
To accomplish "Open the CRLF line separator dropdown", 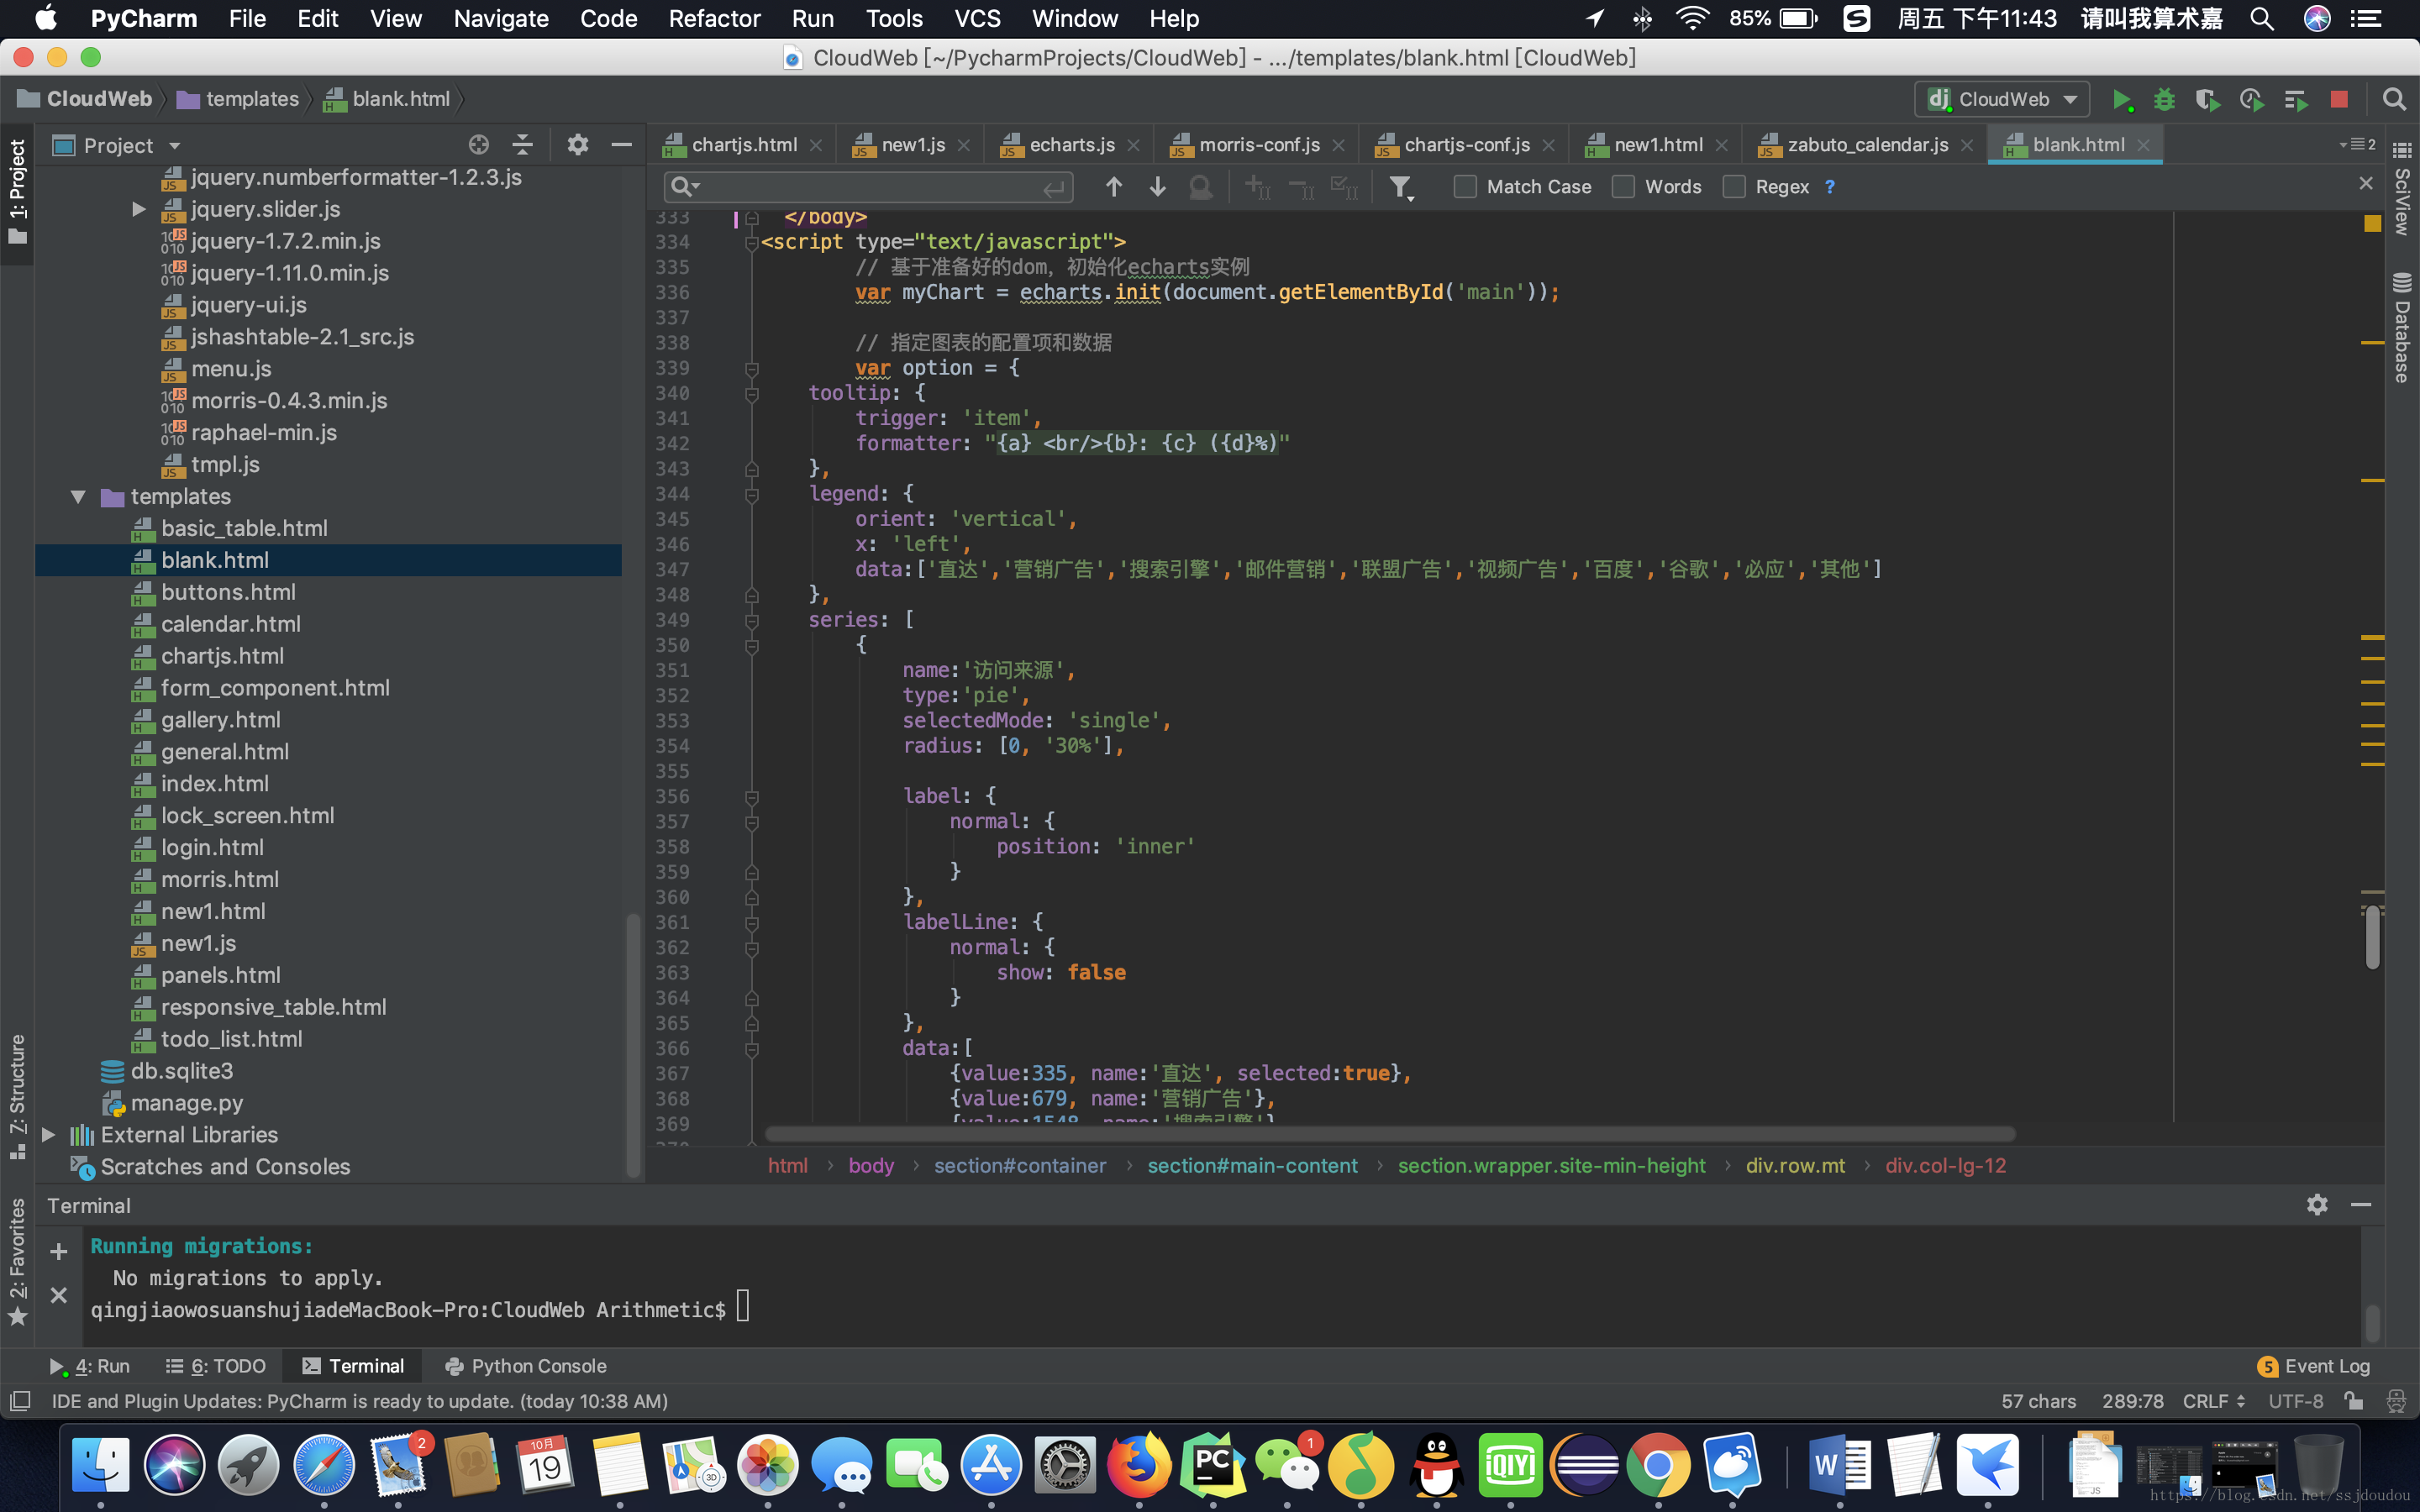I will (2214, 1401).
